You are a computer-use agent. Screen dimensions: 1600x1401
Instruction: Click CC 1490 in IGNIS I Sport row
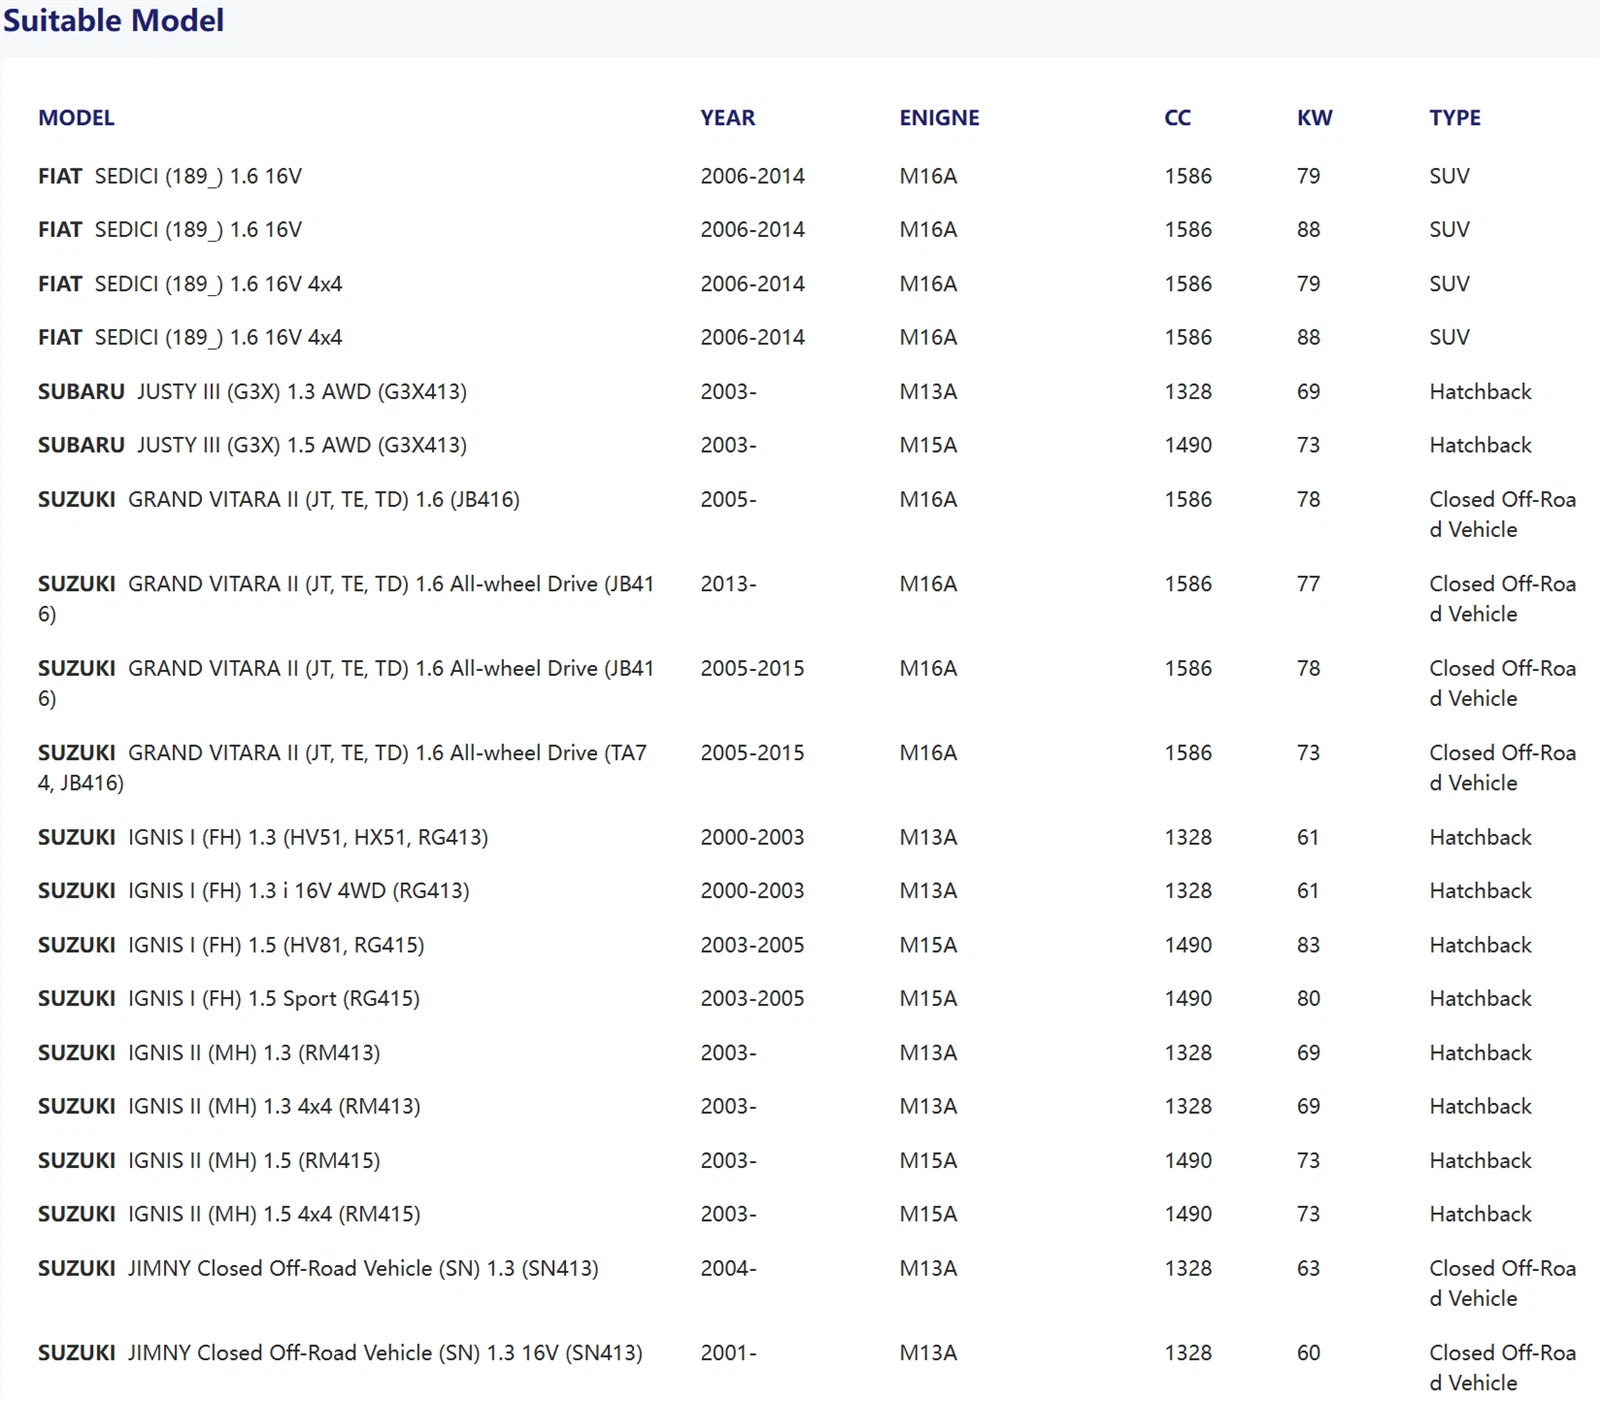click(x=1188, y=998)
